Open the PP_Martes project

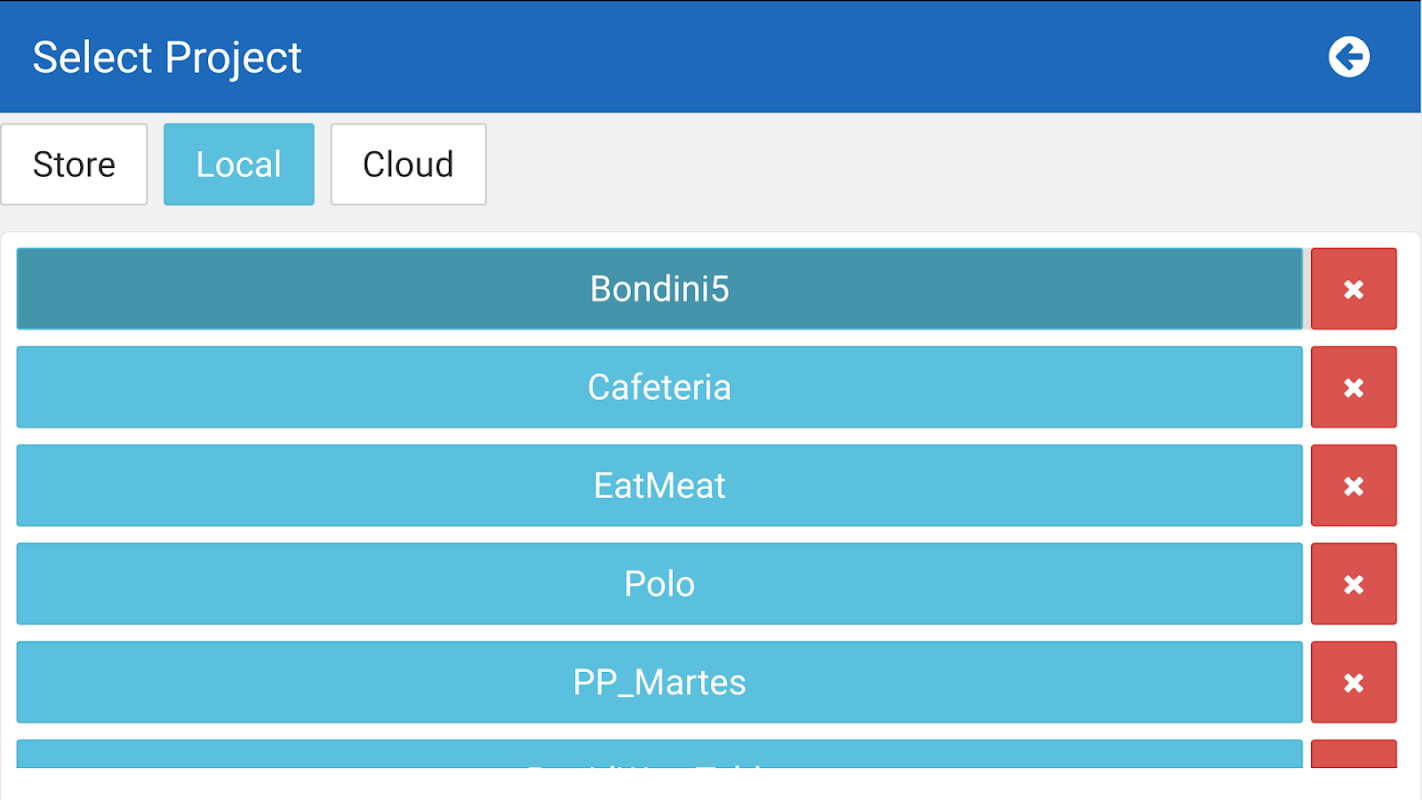pyautogui.click(x=659, y=682)
